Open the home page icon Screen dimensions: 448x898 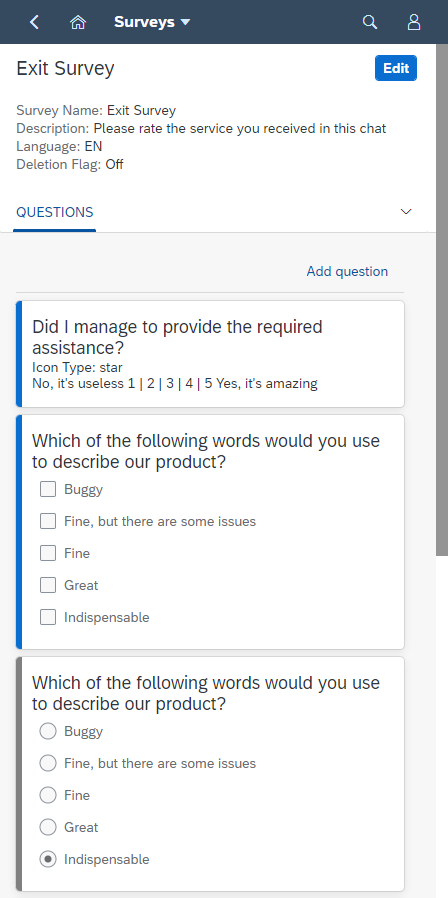[x=77, y=22]
